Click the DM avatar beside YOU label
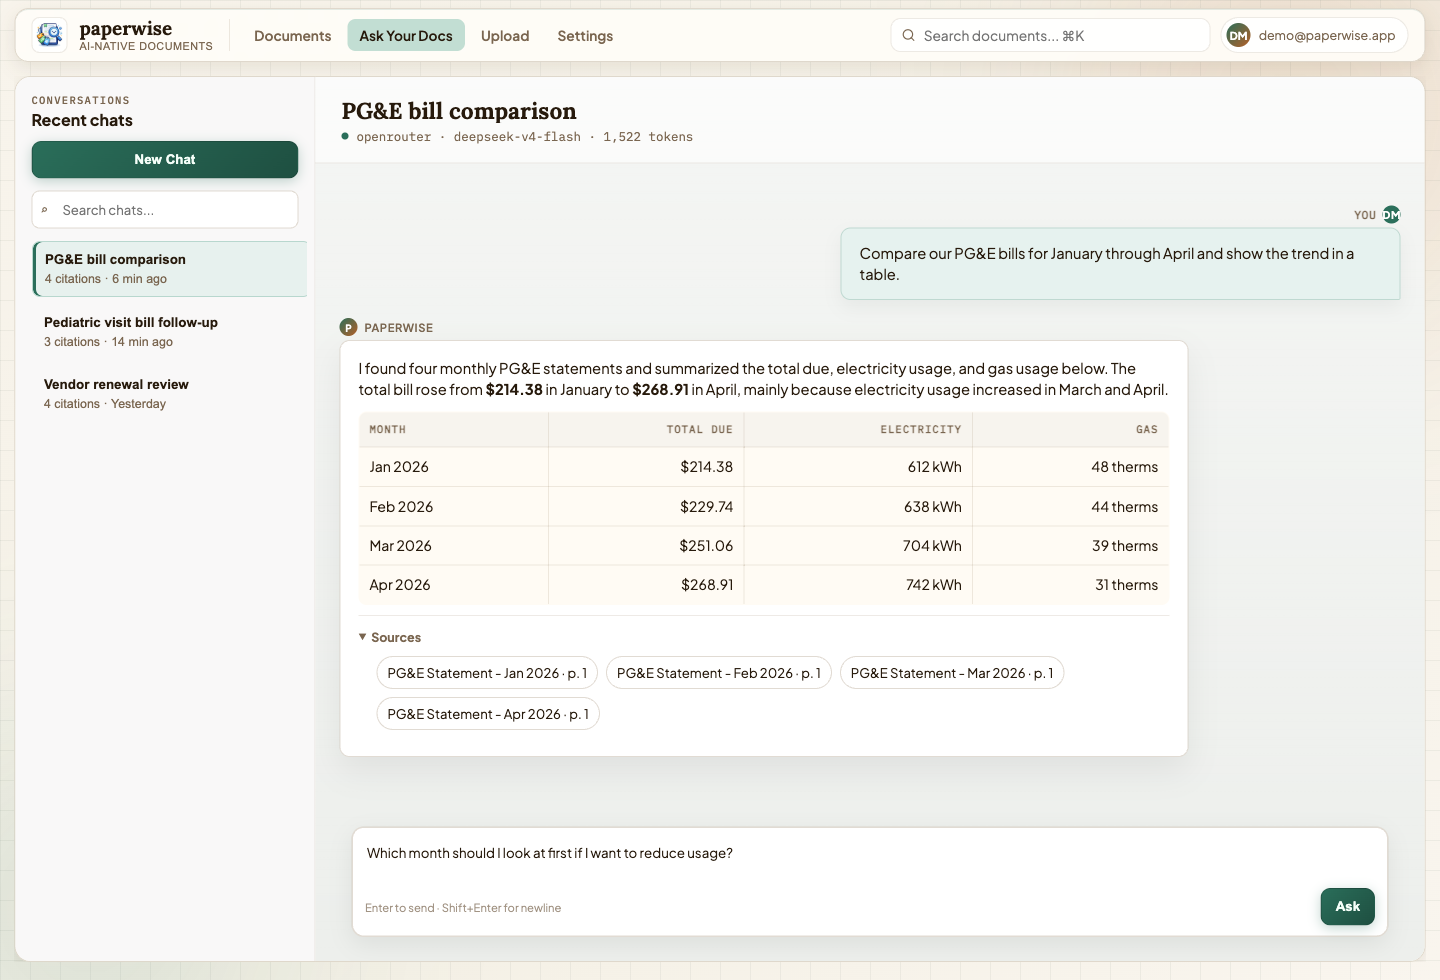The image size is (1440, 980). (1391, 215)
